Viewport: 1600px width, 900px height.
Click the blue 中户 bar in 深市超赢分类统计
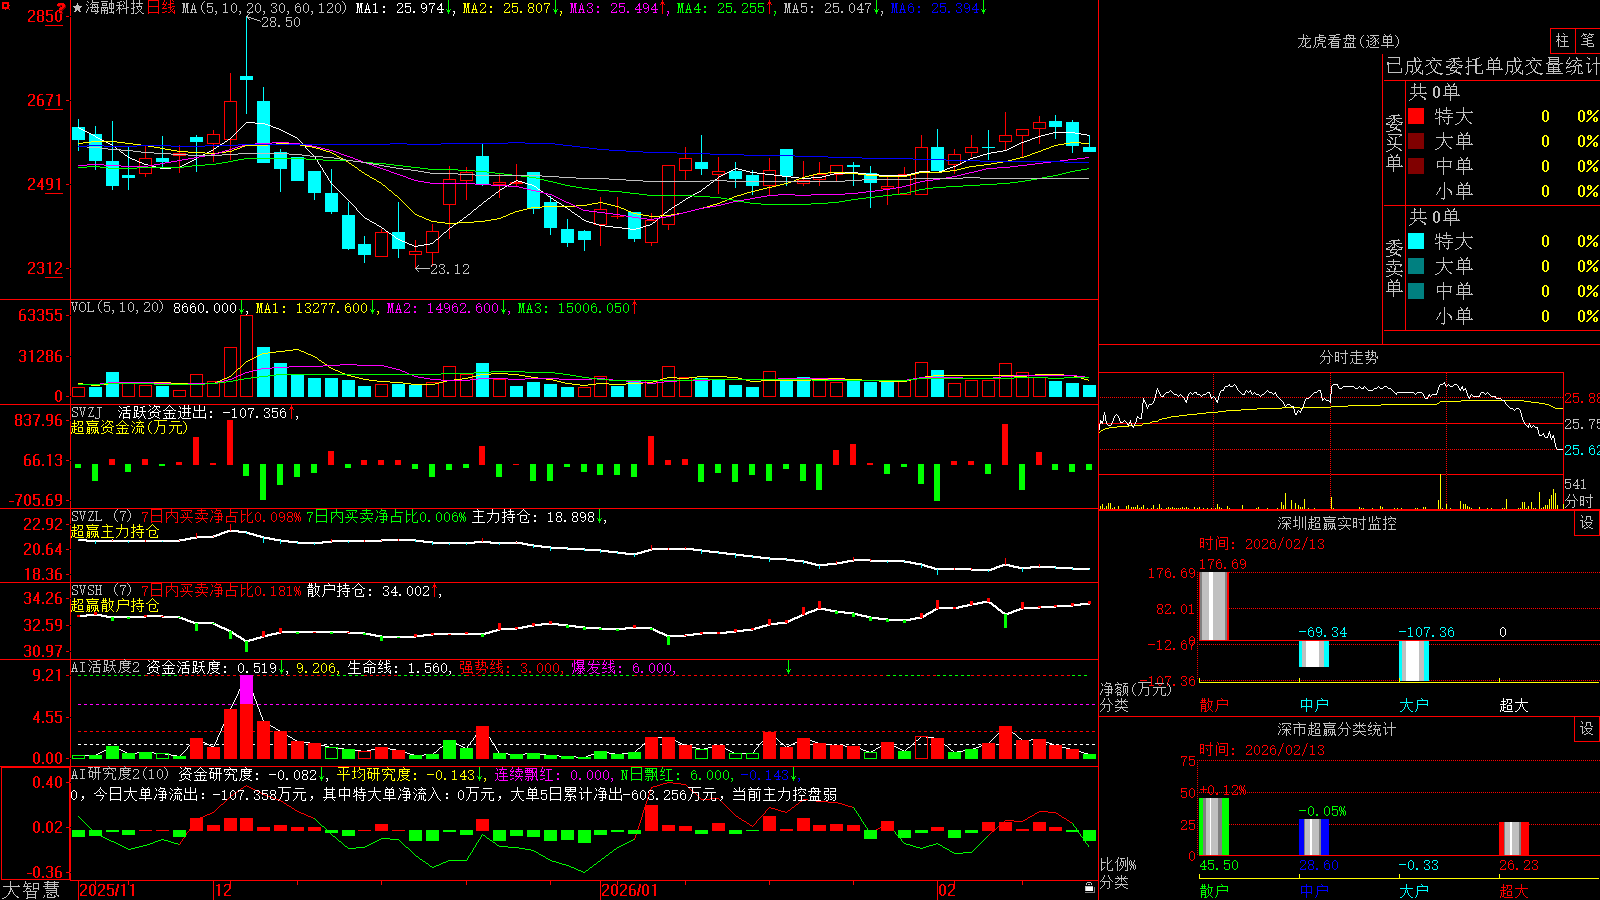pyautogui.click(x=1314, y=838)
